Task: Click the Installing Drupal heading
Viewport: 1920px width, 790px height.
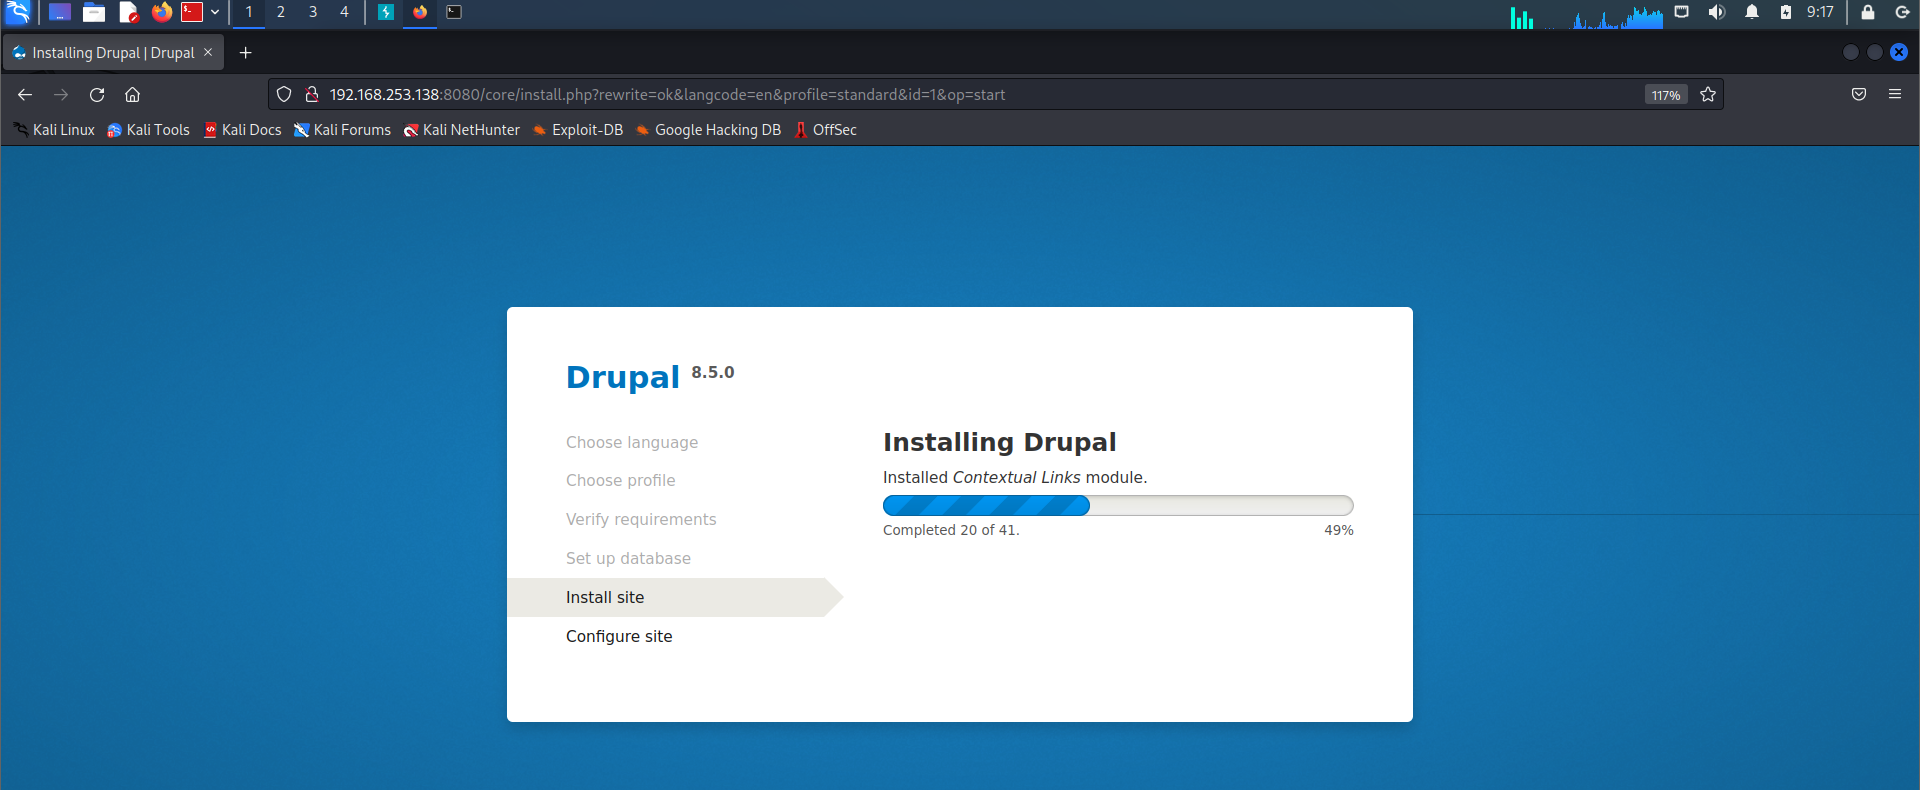Action: [x=1000, y=442]
